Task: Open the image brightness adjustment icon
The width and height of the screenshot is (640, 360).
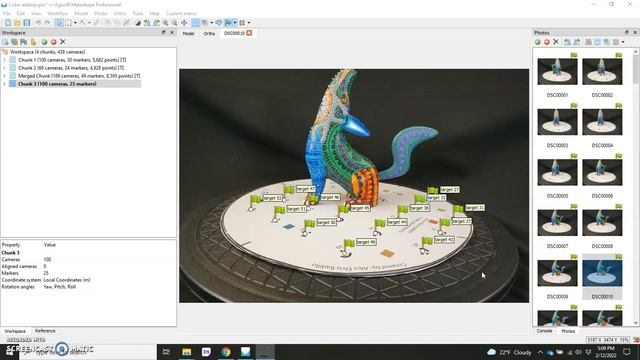Action: (x=138, y=23)
